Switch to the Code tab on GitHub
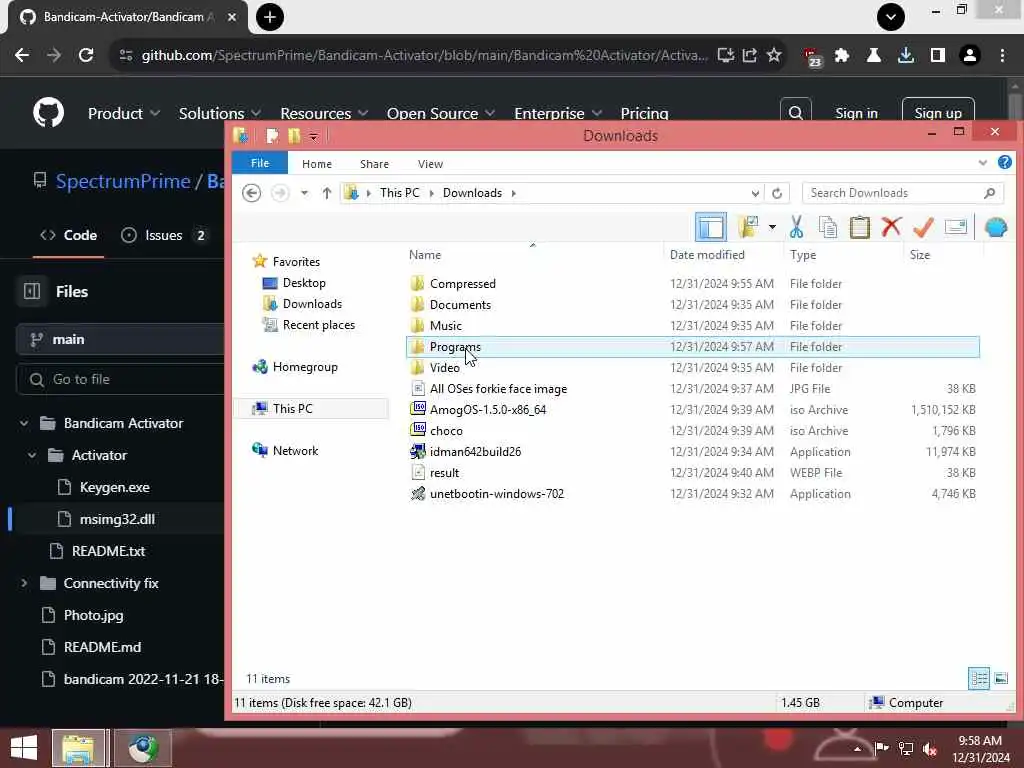1024x768 pixels. coord(69,235)
